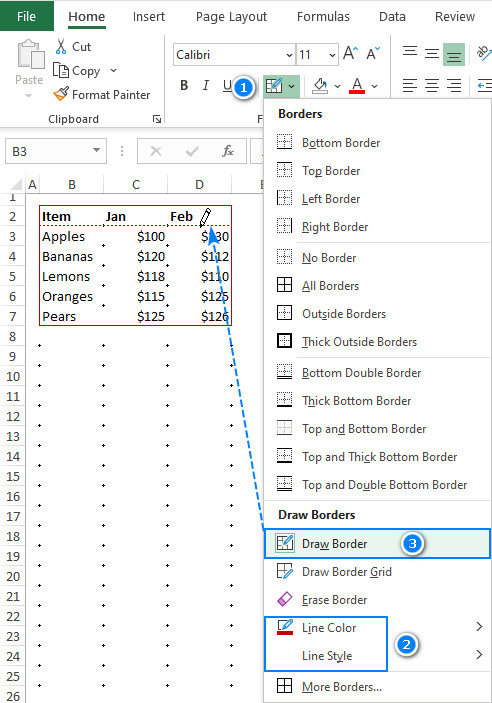
Task: Click Thick Bottom Border icon
Action: pos(284,400)
